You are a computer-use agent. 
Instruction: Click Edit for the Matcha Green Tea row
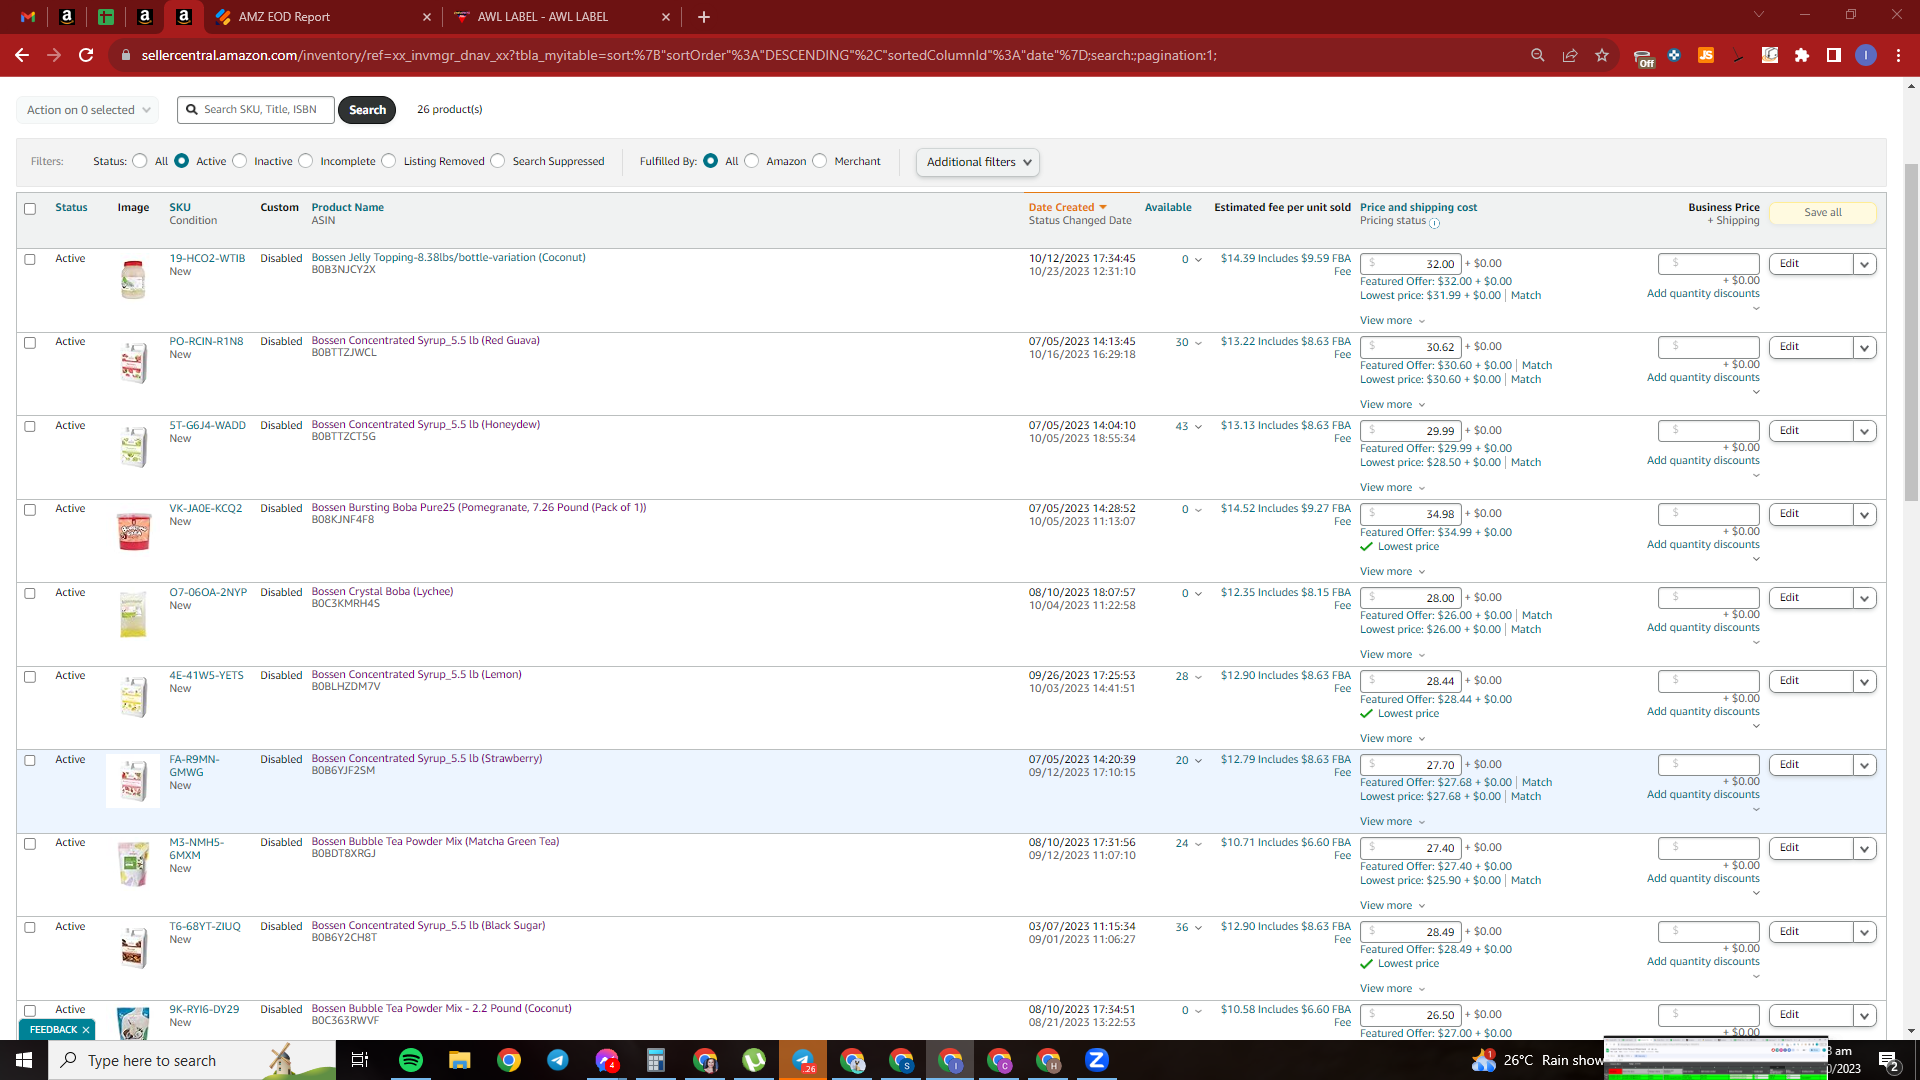[1810, 848]
